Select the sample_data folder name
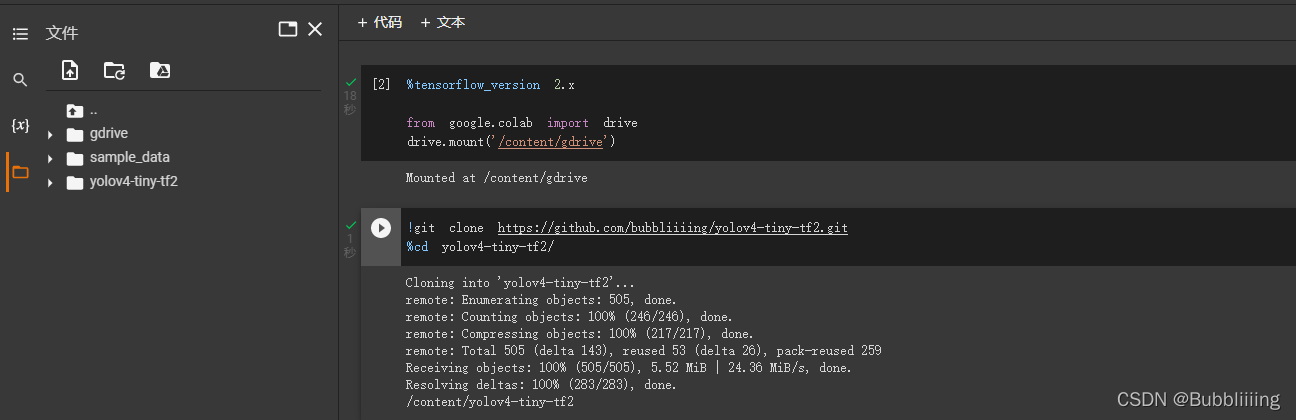The image size is (1296, 420). (x=130, y=157)
